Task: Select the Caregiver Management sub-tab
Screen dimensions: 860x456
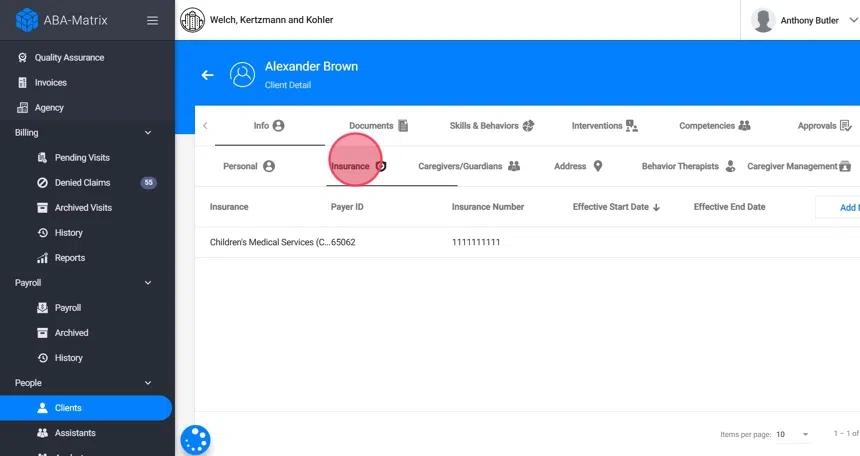Action: tap(799, 166)
